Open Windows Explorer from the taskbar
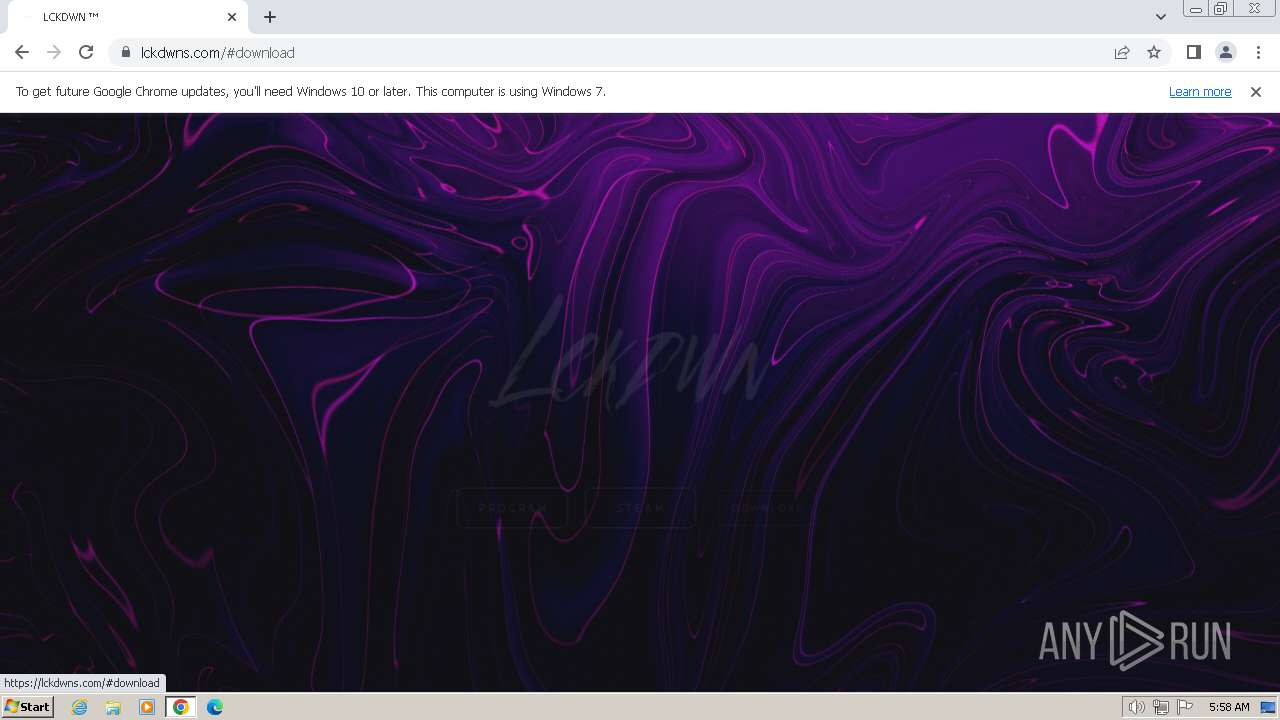Viewport: 1280px width, 720px height. (x=113, y=707)
